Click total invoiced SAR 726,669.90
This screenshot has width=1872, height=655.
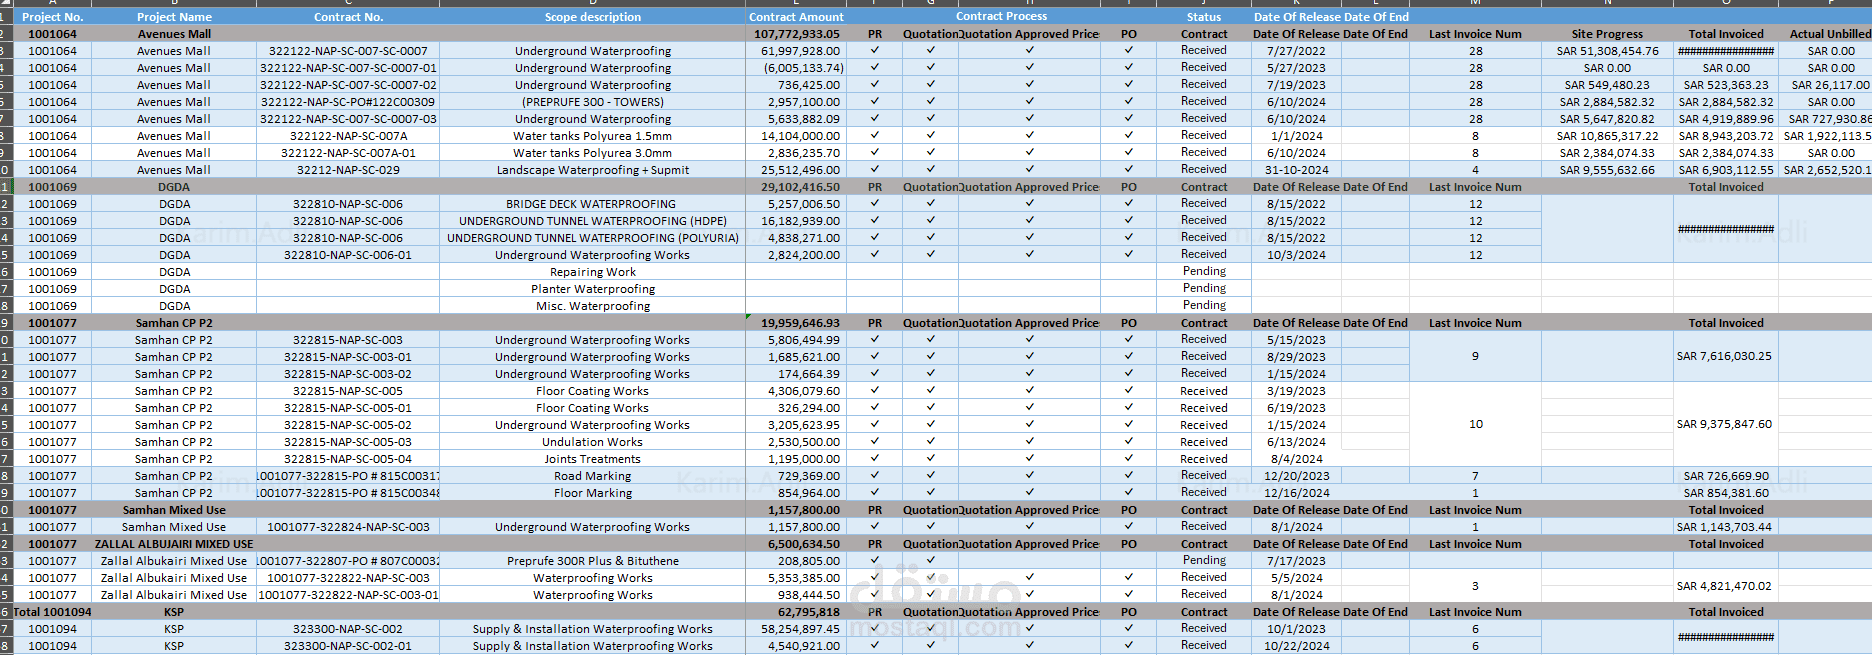[1726, 476]
